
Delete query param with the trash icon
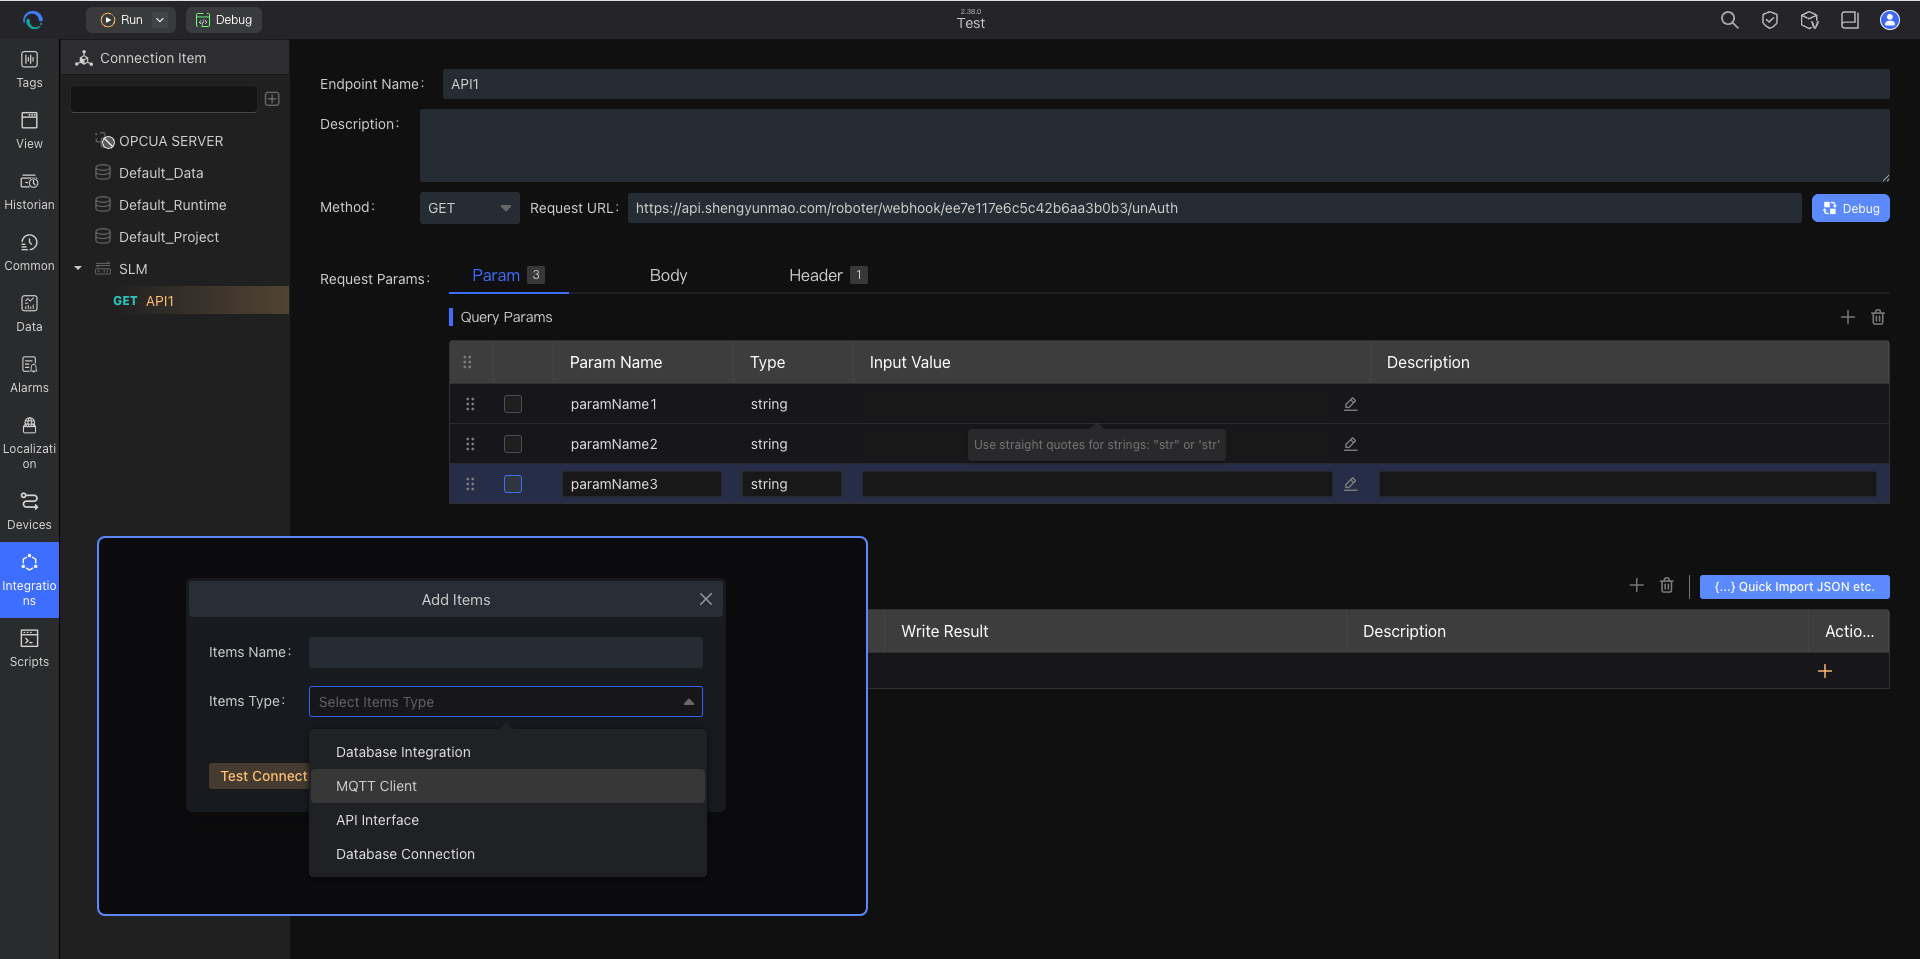point(1877,317)
